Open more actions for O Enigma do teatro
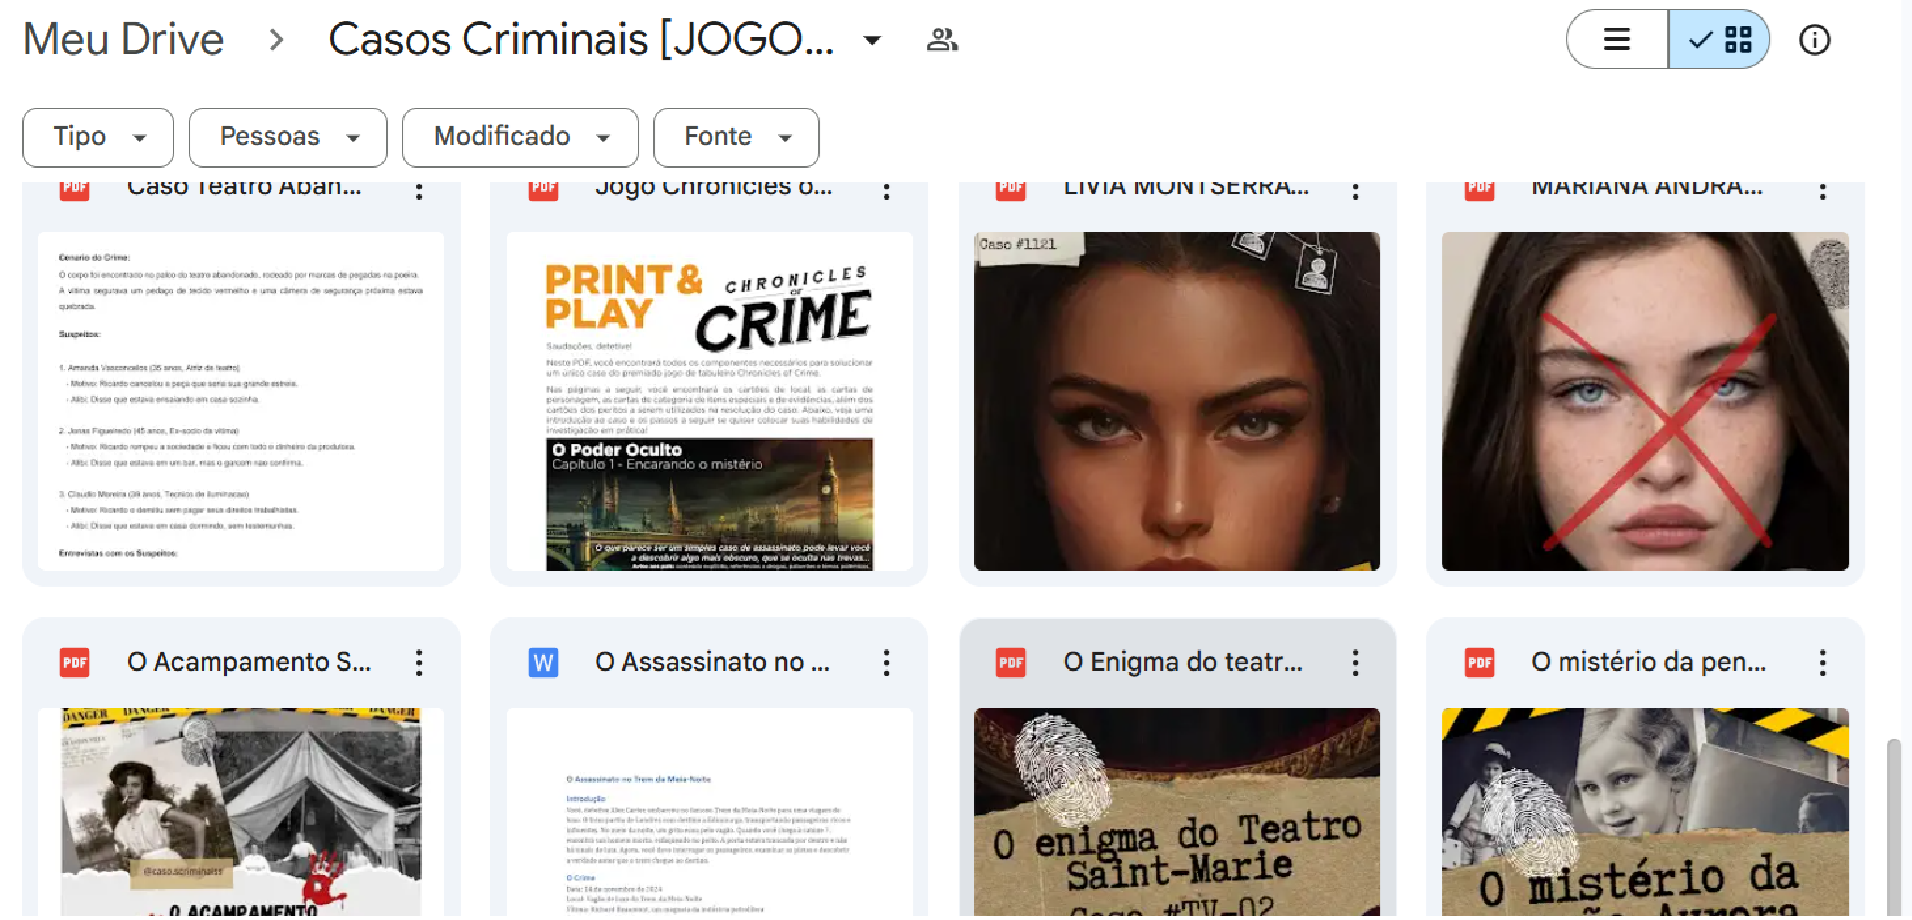The image size is (1912, 920). pyautogui.click(x=1355, y=662)
